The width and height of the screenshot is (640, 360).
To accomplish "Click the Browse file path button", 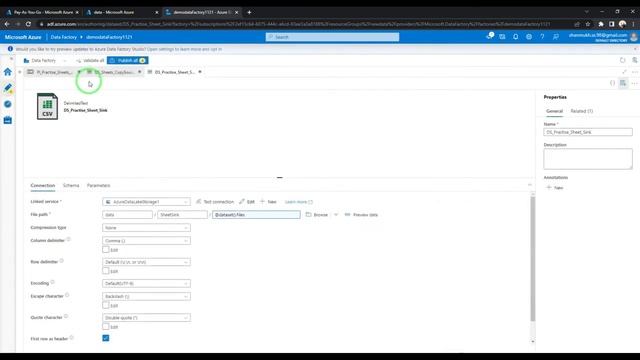I will tap(317, 215).
